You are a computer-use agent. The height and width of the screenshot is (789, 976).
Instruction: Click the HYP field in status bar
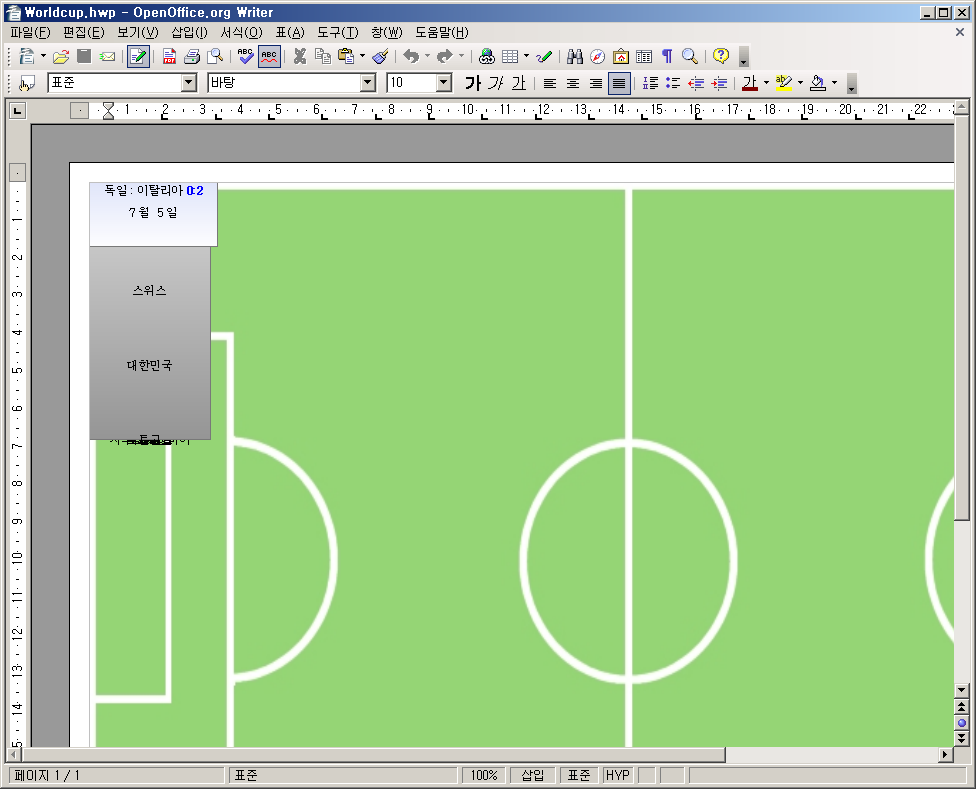pos(617,775)
